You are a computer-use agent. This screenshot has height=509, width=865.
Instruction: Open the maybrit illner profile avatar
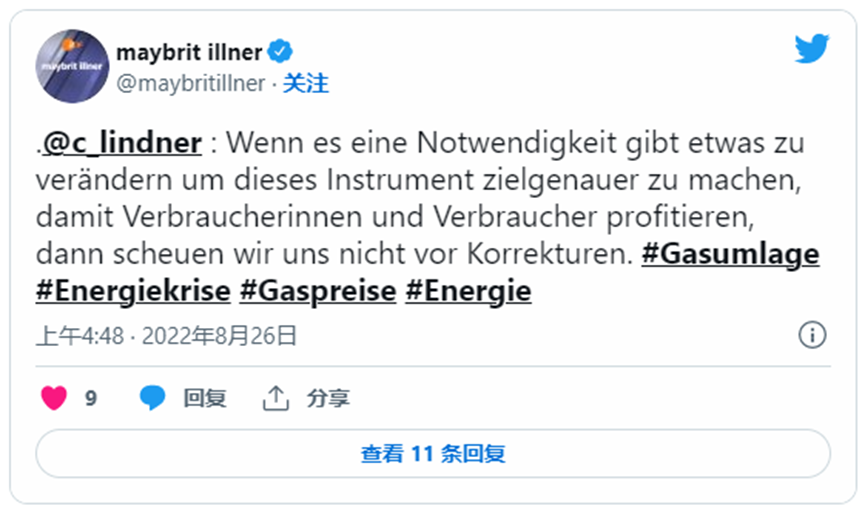[x=72, y=66]
